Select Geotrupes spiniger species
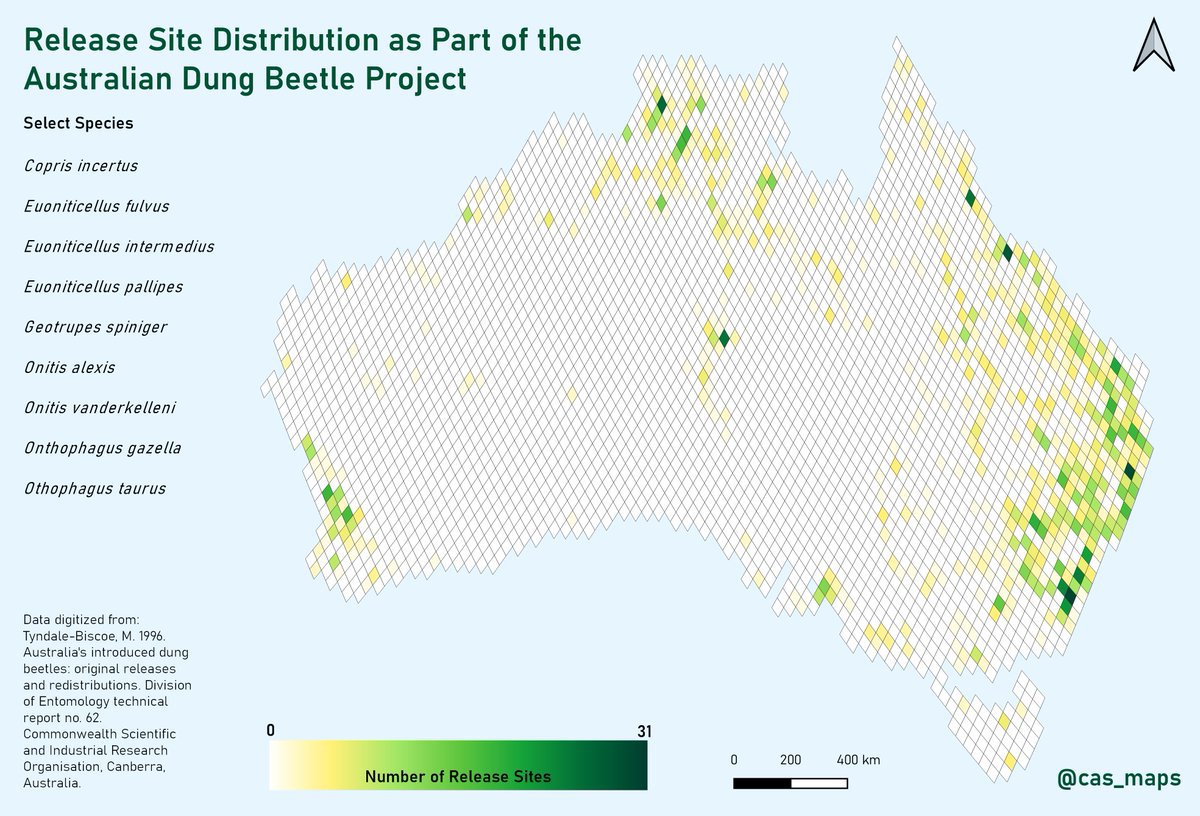This screenshot has width=1200, height=816. pyautogui.click(x=95, y=327)
